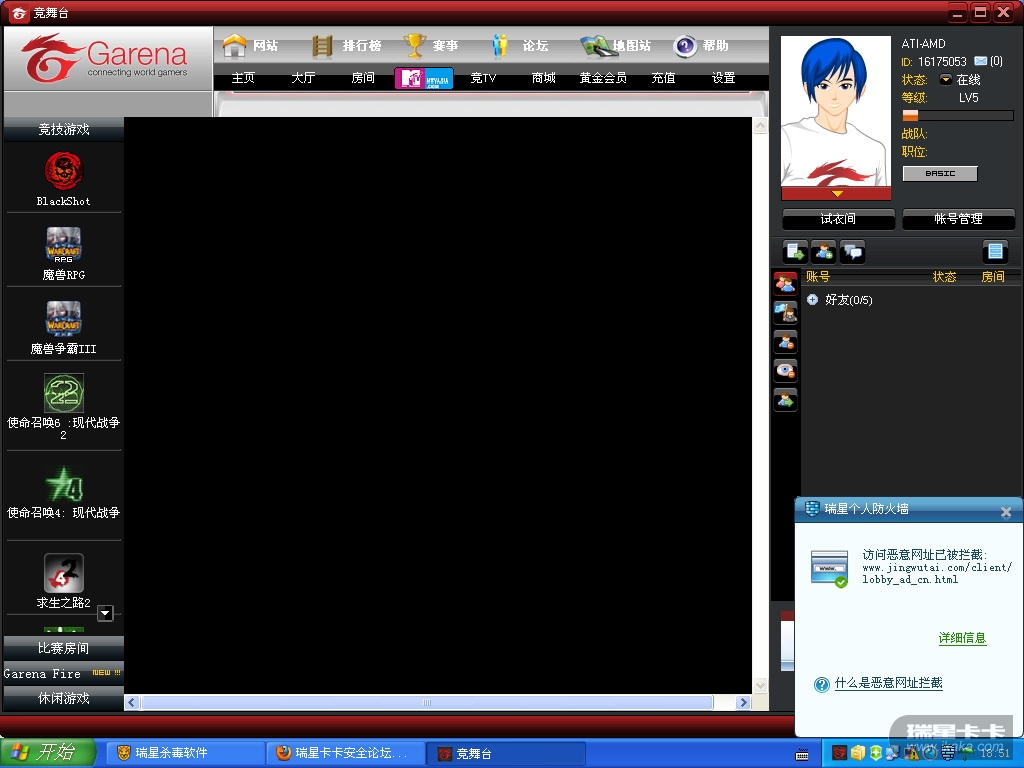Select 使命召唤6 现代战争2 game
1024x768 pixels.
(x=63, y=406)
